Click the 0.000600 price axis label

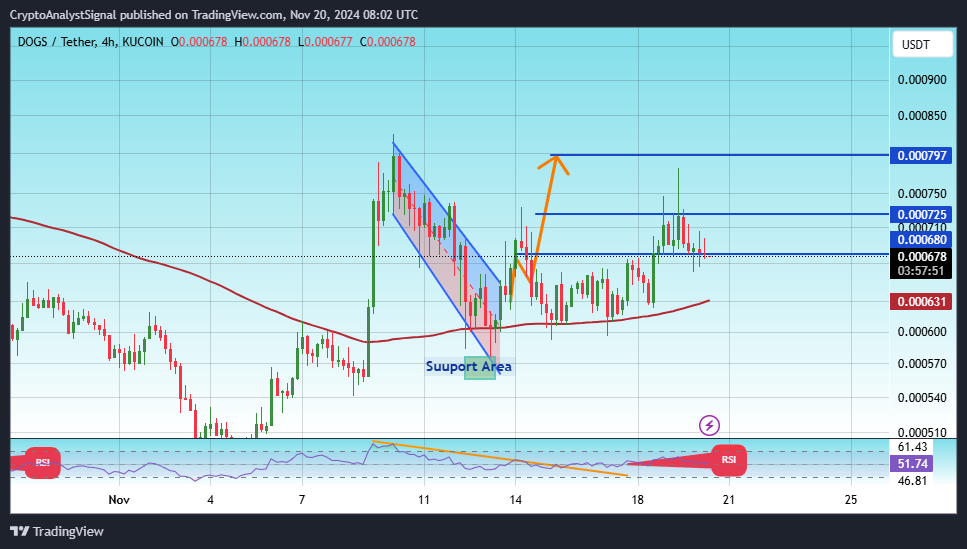(x=921, y=332)
